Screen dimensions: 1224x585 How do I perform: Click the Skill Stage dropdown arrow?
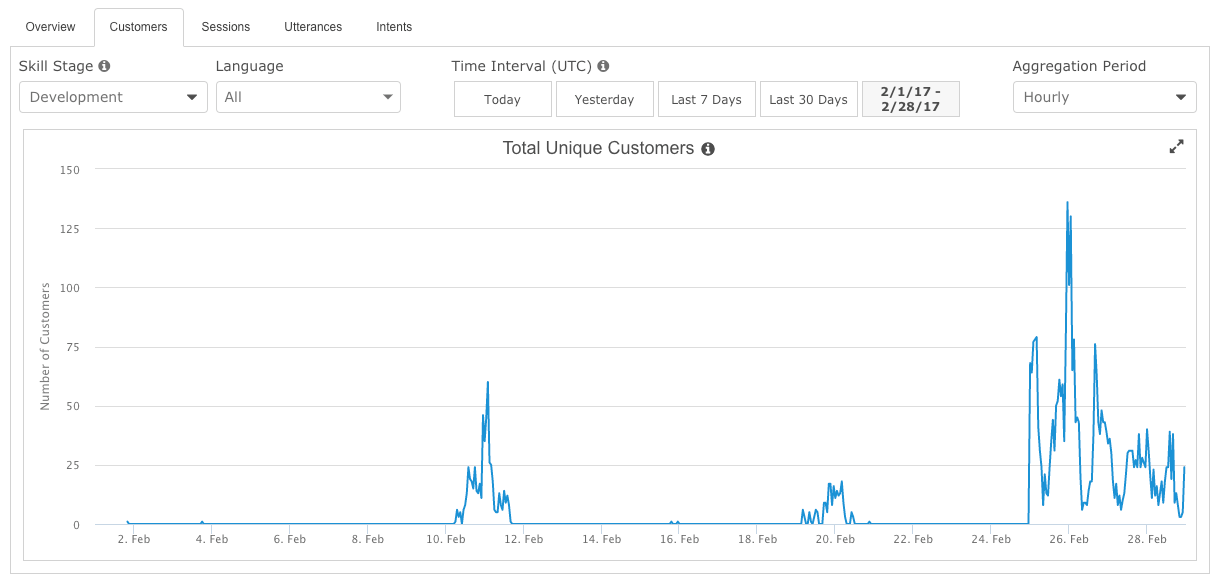(194, 97)
